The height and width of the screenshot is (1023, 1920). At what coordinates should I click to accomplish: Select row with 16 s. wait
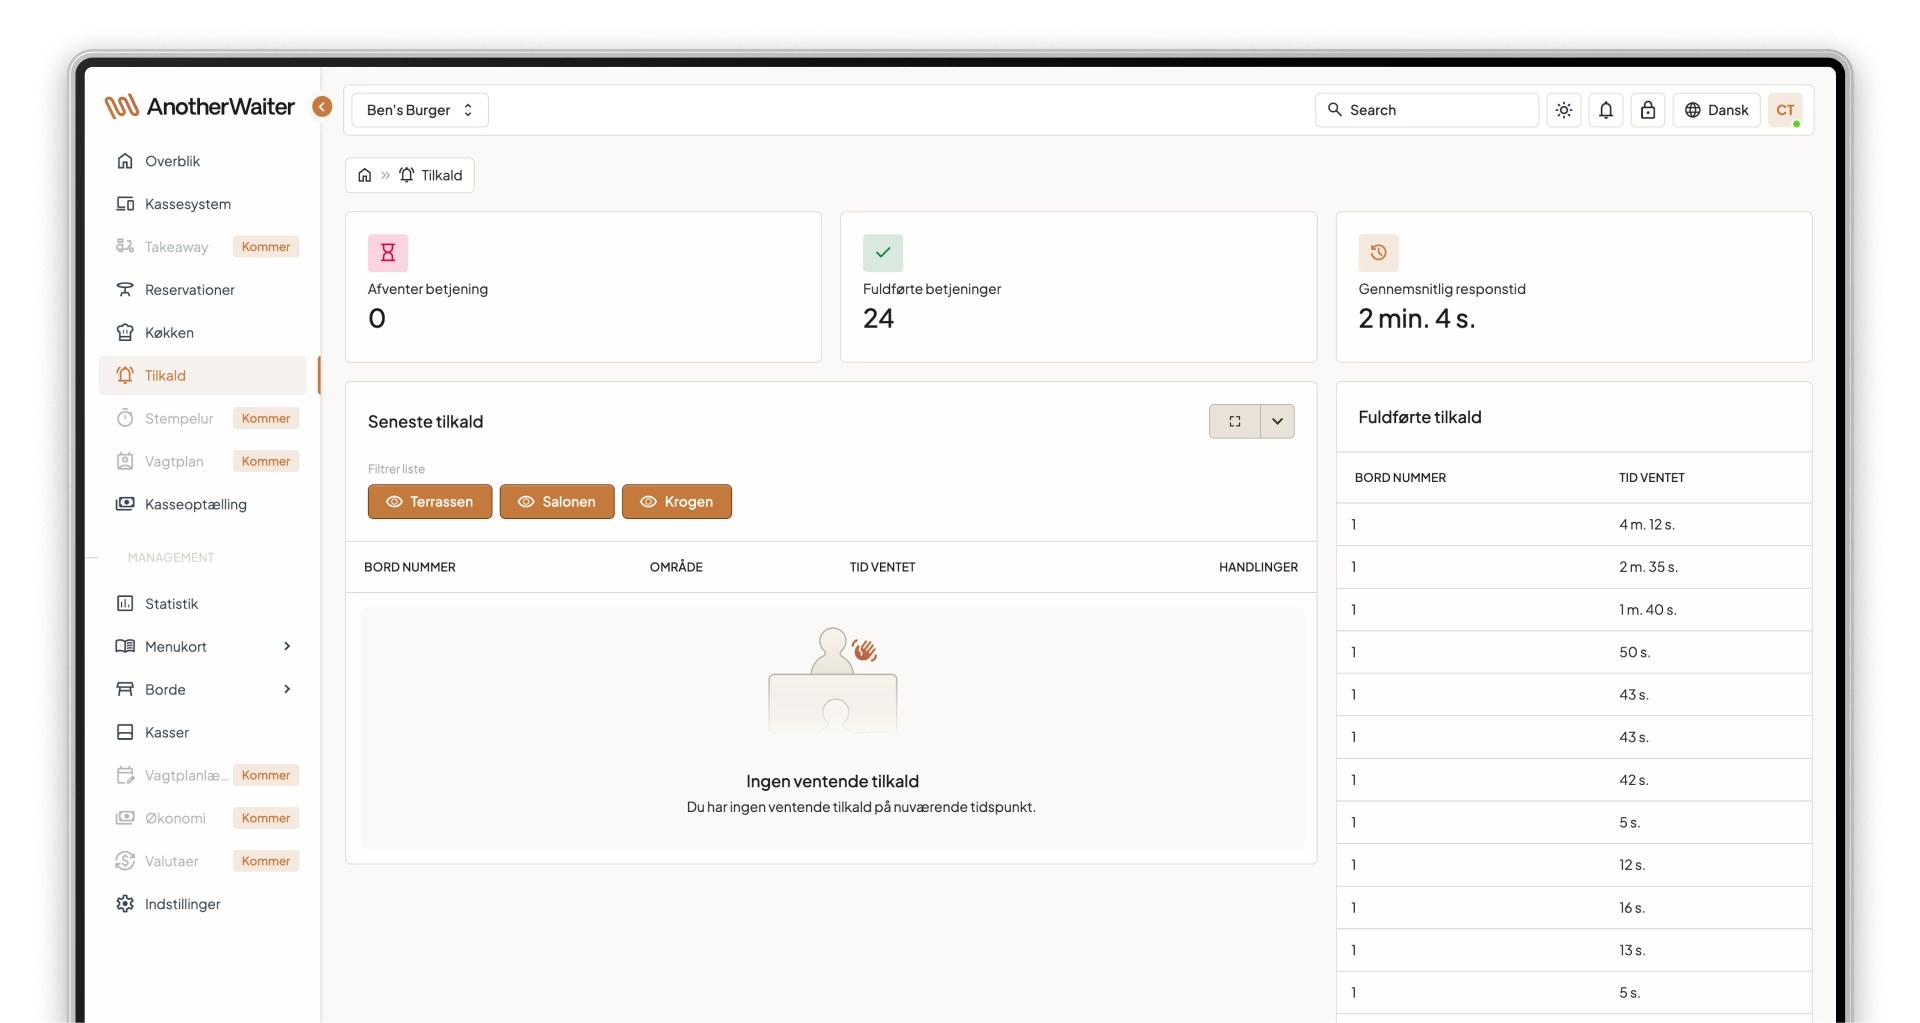point(1574,908)
